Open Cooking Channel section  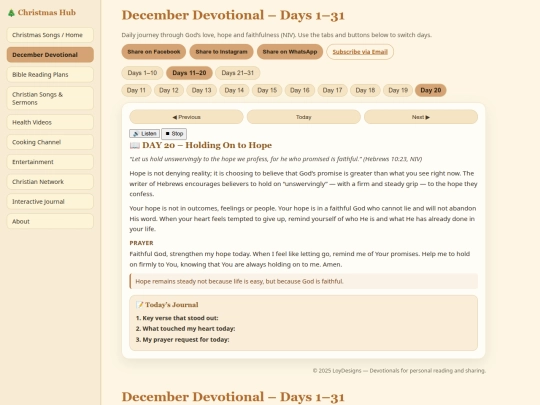coord(50,142)
